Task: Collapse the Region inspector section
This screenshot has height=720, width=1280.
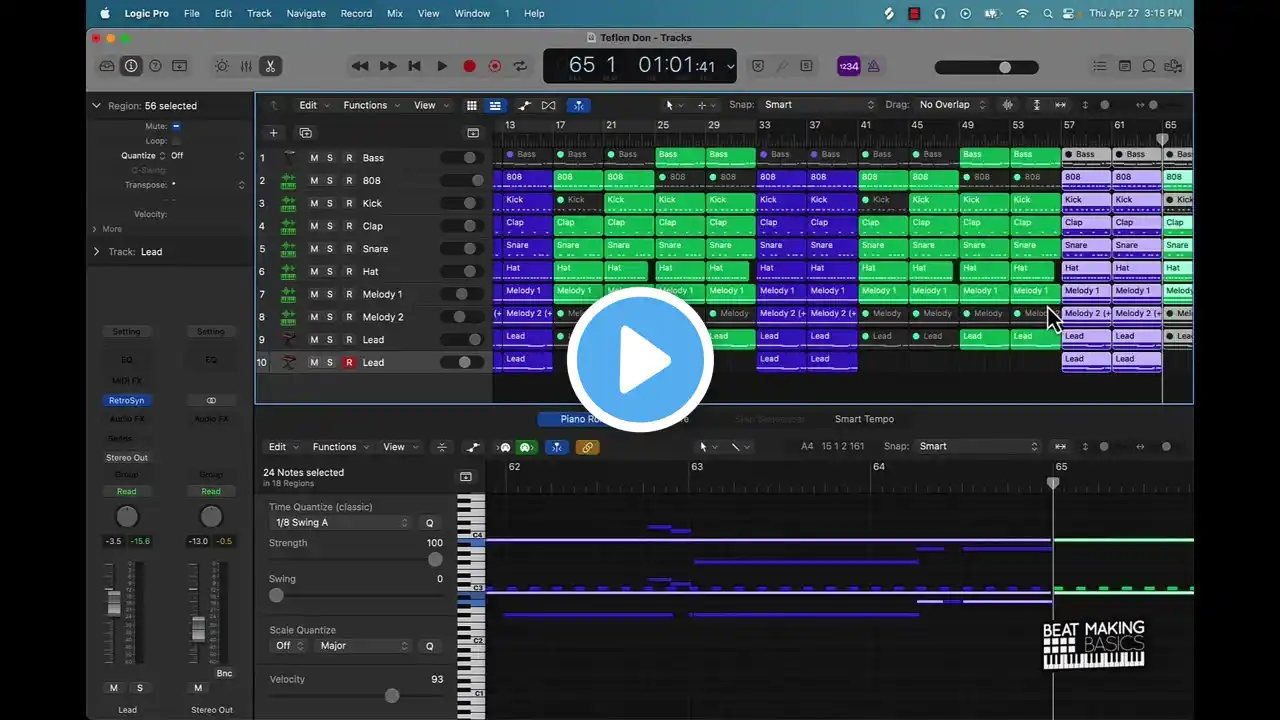Action: click(97, 106)
